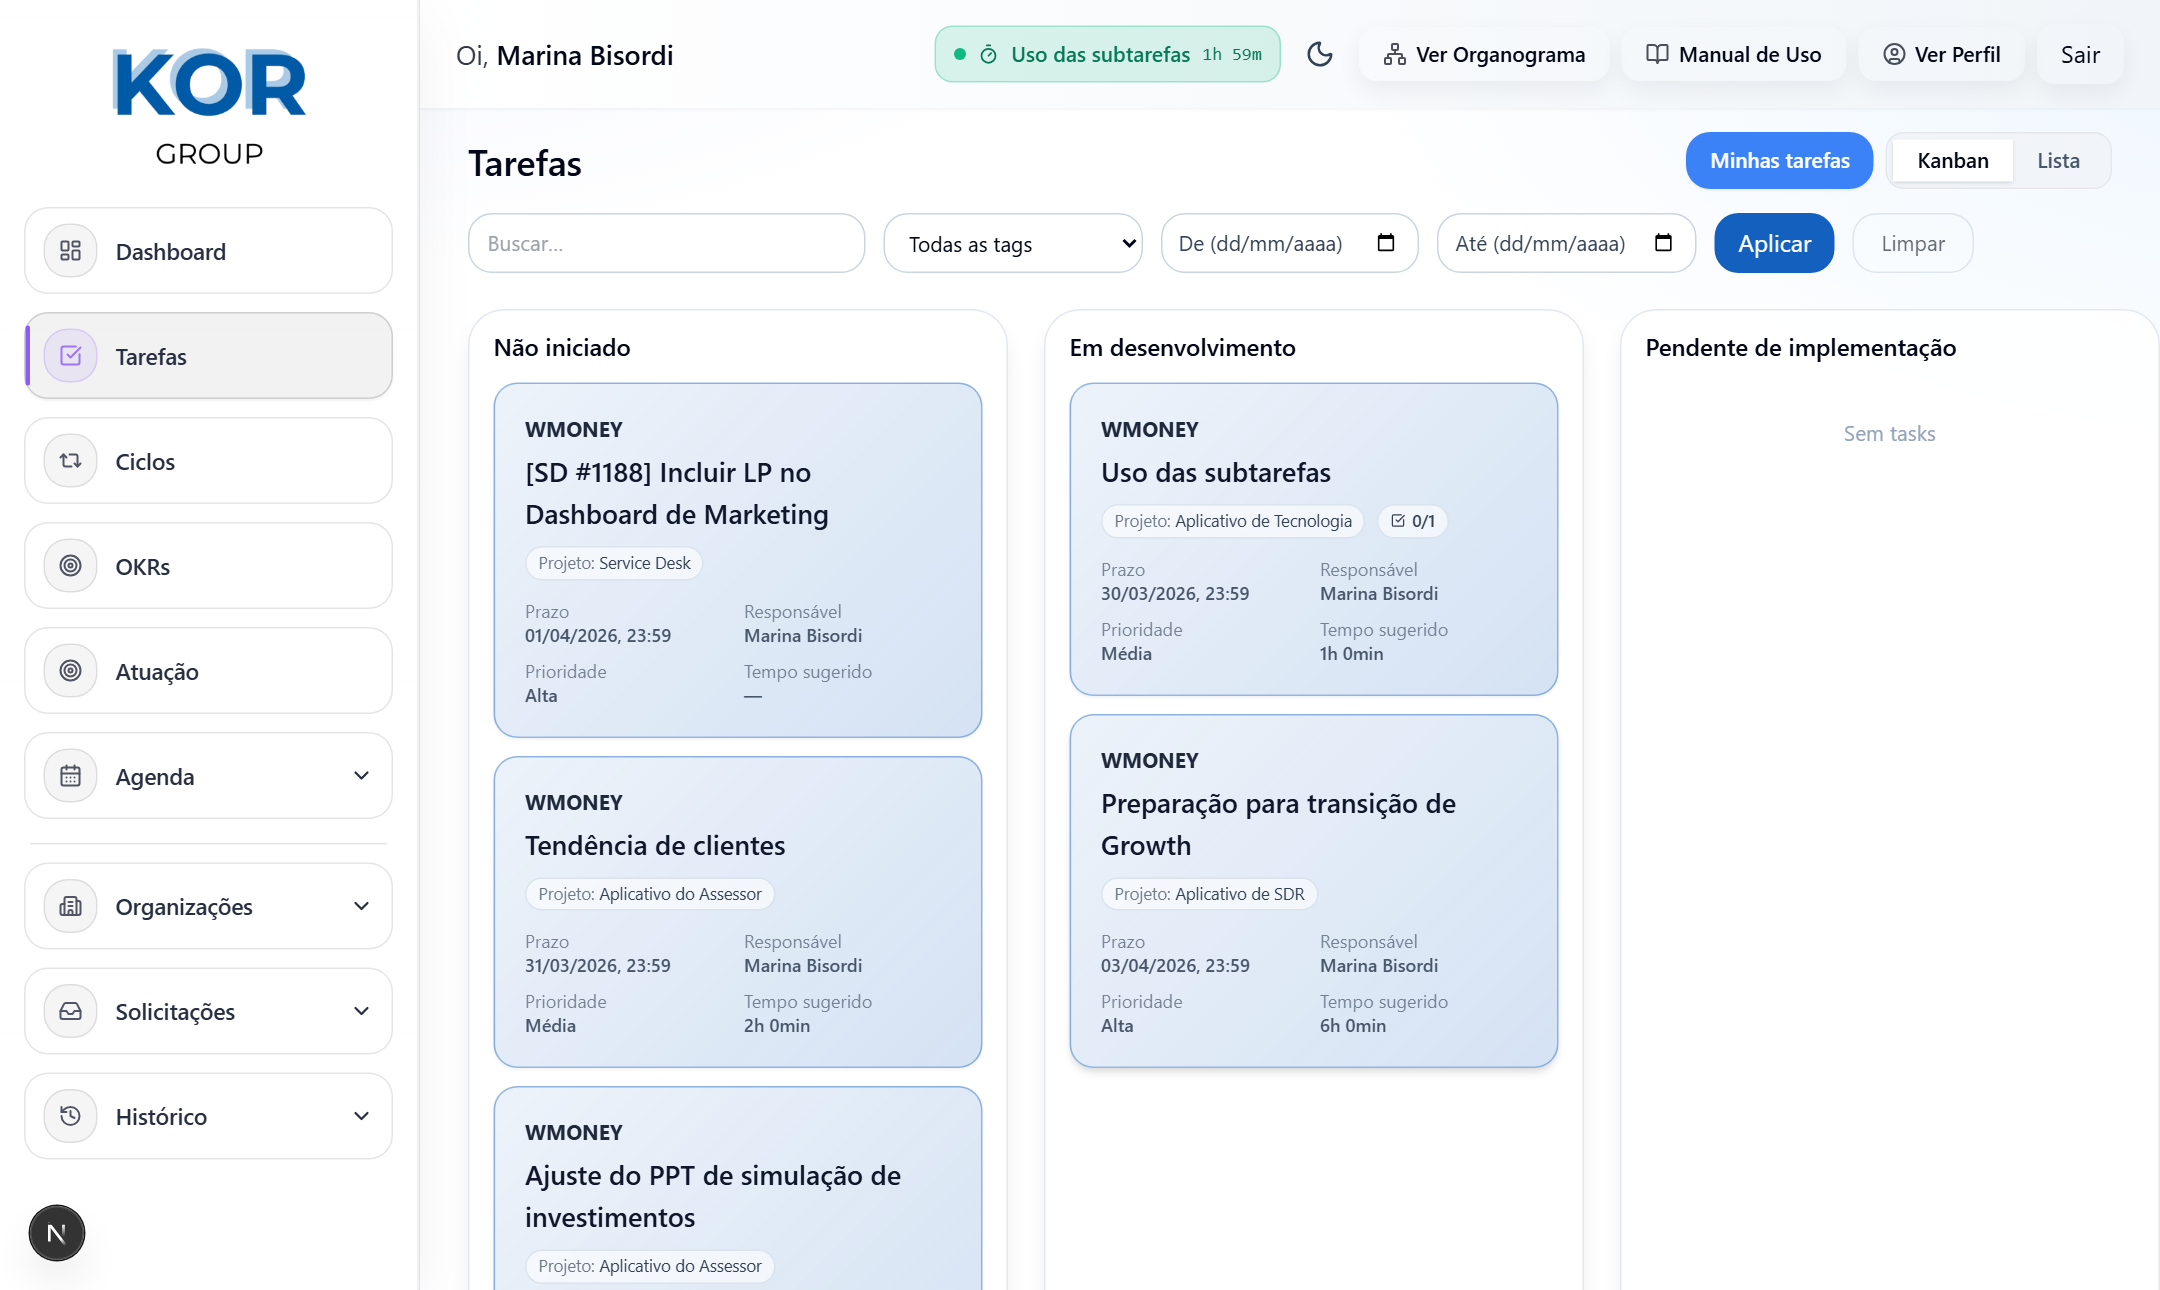This screenshot has width=2160, height=1290.
Task: Toggle dark mode with the moon icon
Action: [1320, 55]
